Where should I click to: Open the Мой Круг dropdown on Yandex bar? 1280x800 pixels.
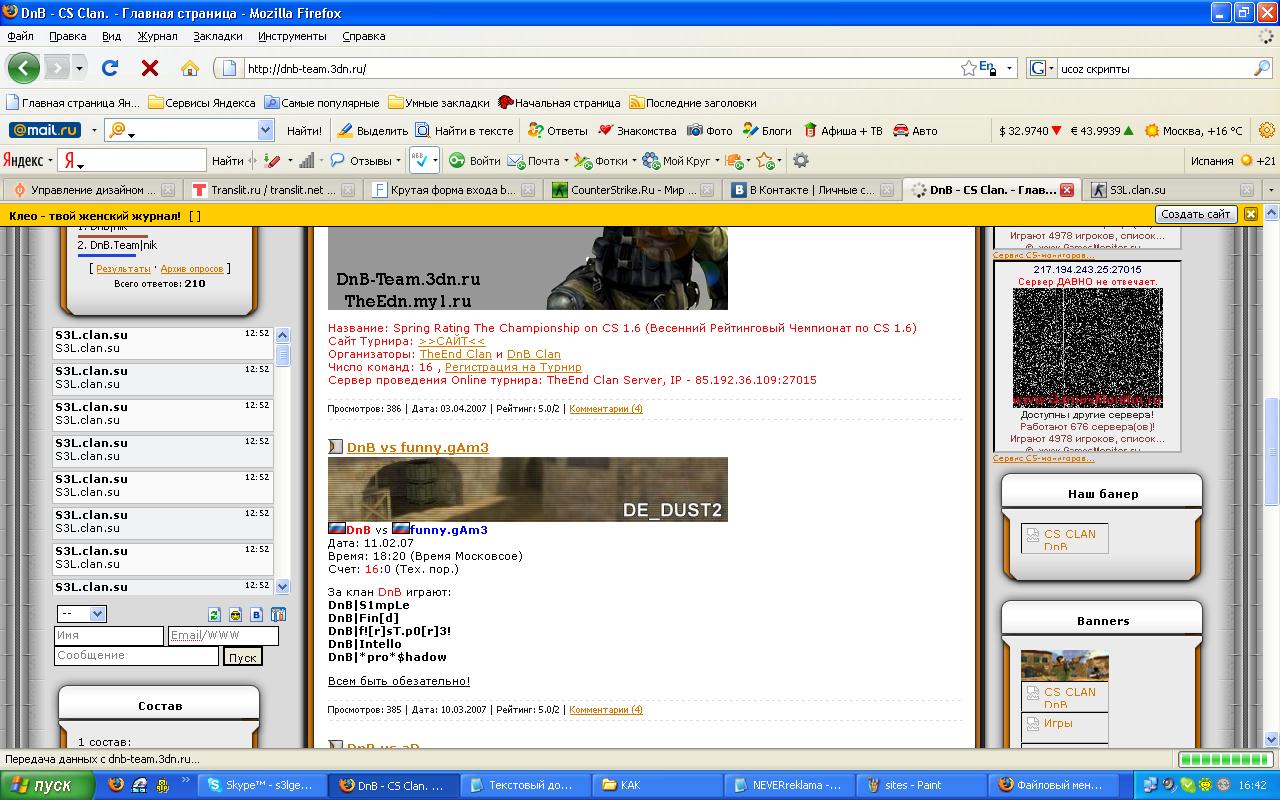[x=718, y=160]
